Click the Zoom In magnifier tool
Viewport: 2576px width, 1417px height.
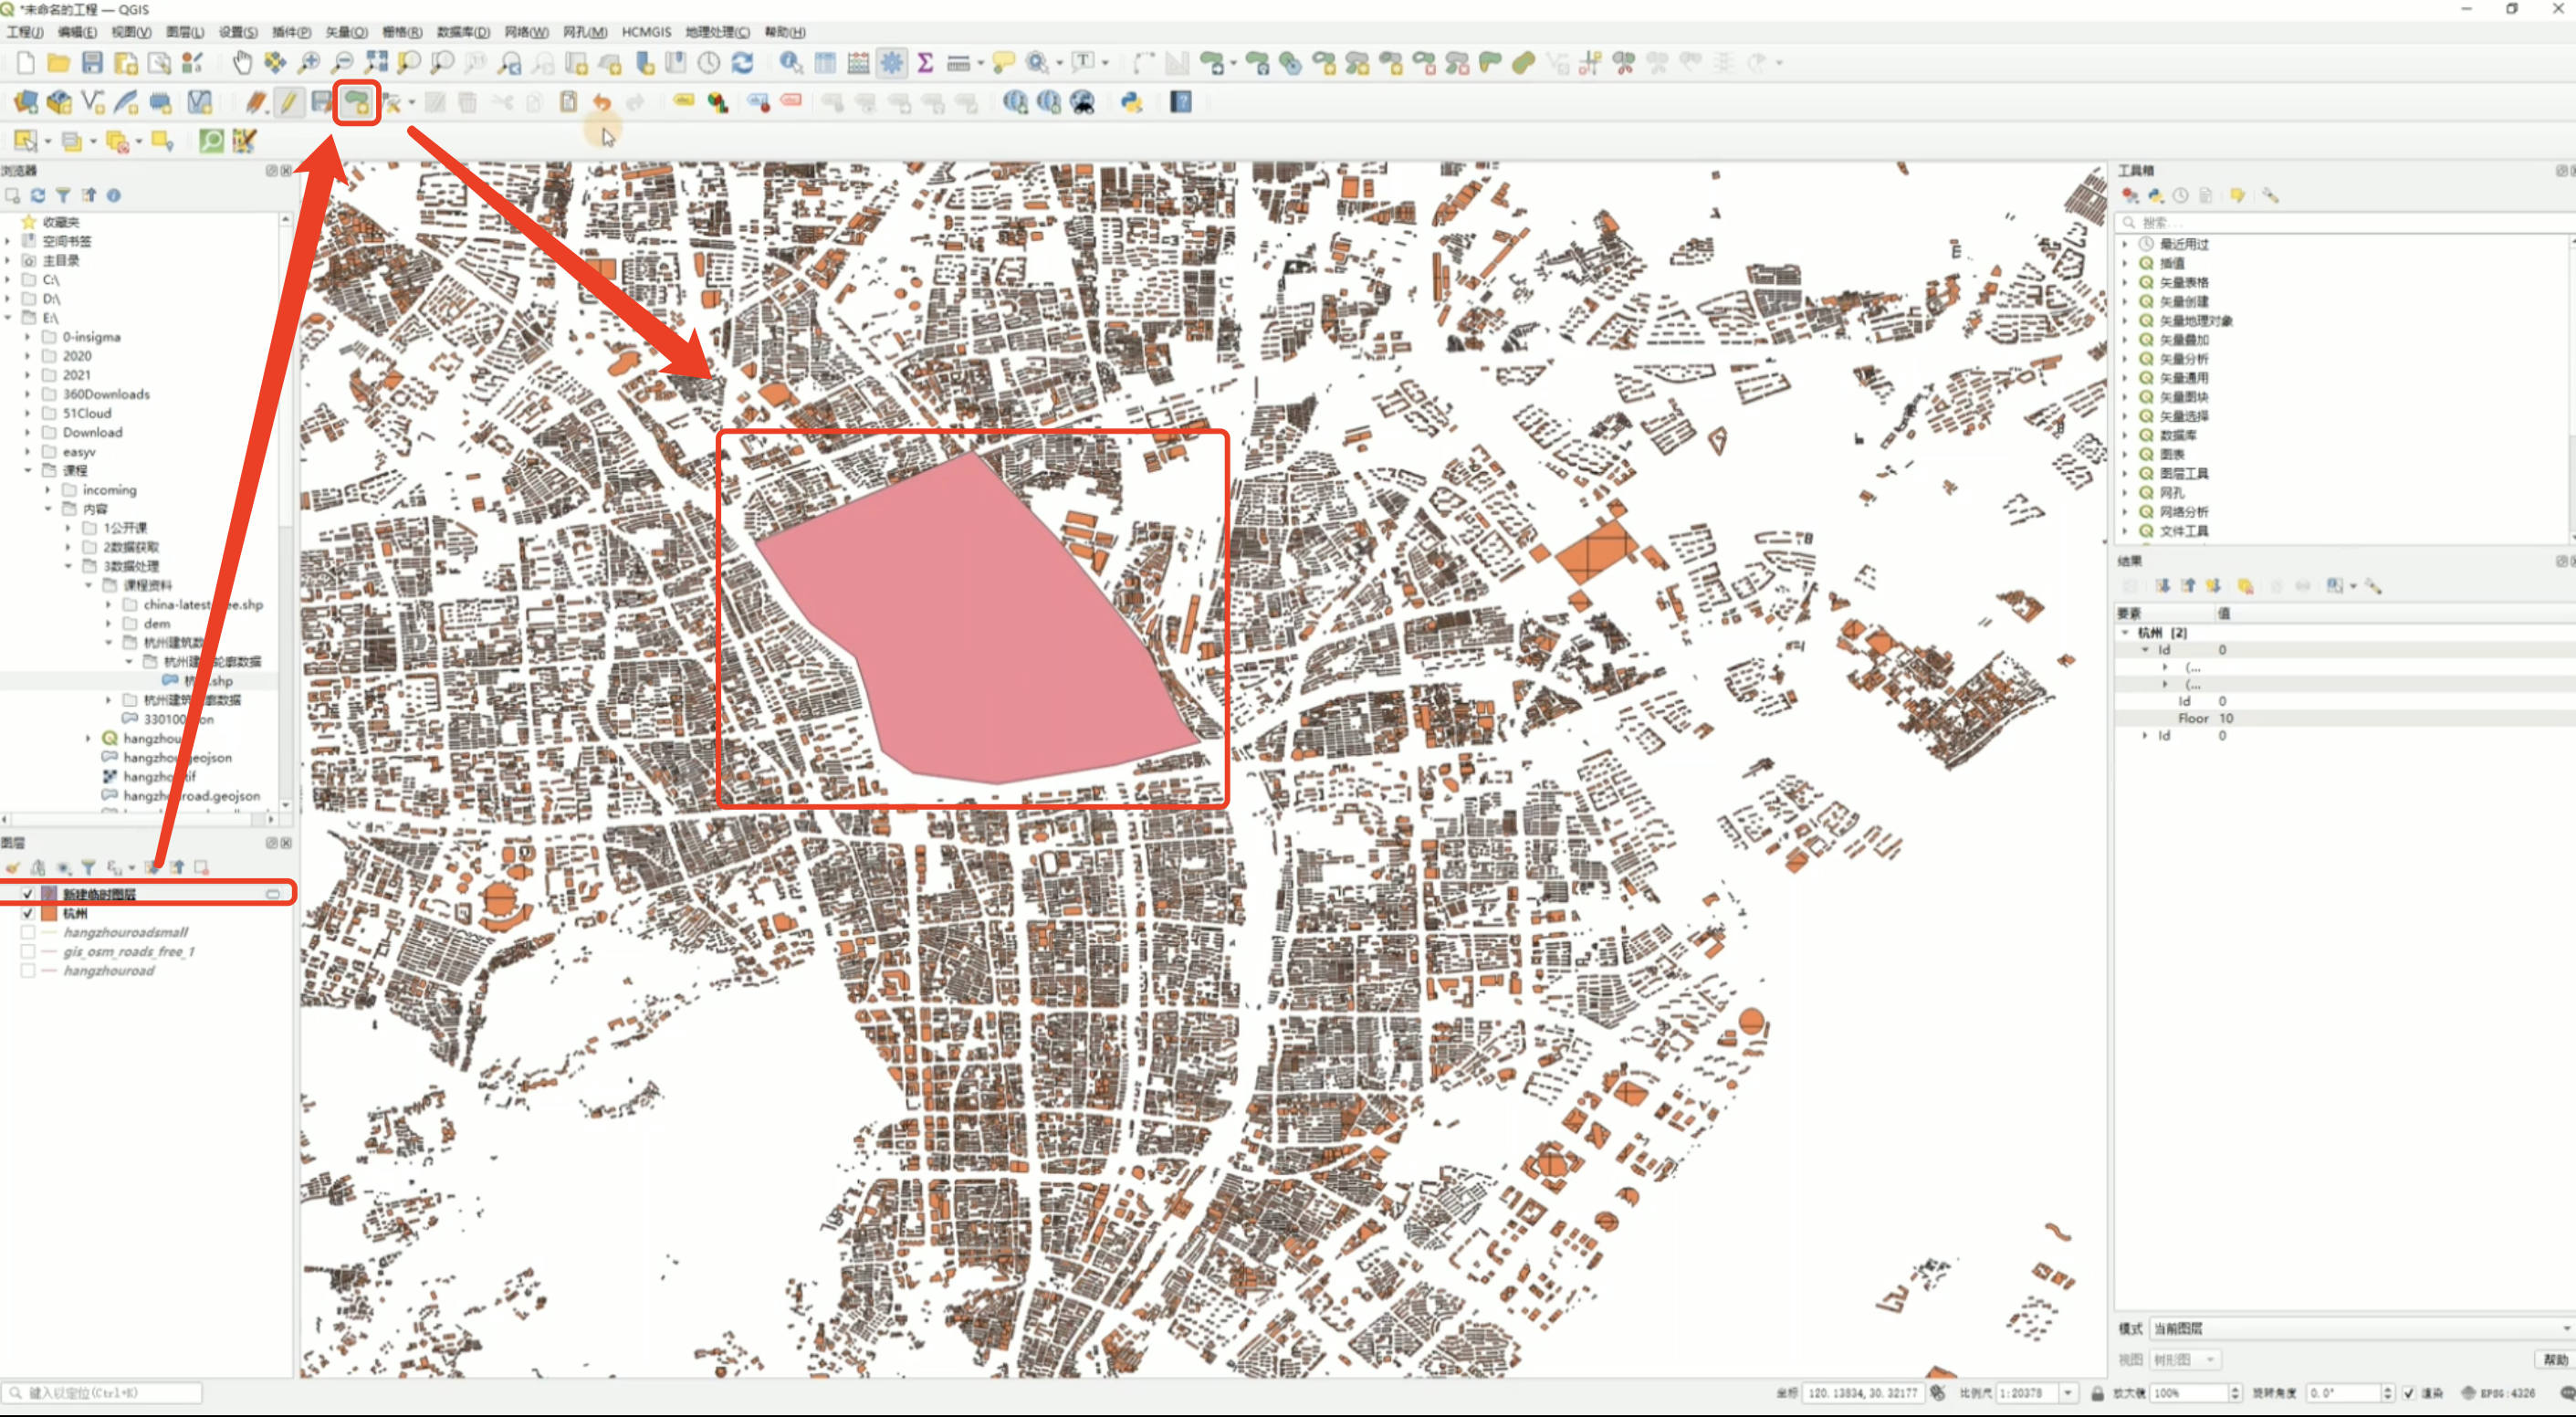[x=309, y=63]
